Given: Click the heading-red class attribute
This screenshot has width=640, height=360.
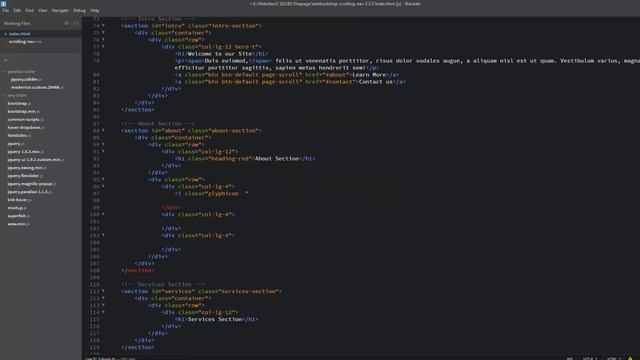Looking at the screenshot, I should (x=220, y=158).
